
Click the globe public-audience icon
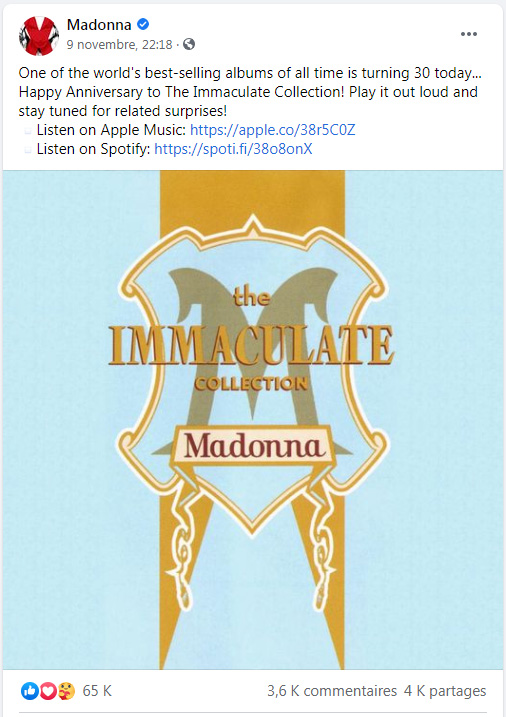point(189,44)
